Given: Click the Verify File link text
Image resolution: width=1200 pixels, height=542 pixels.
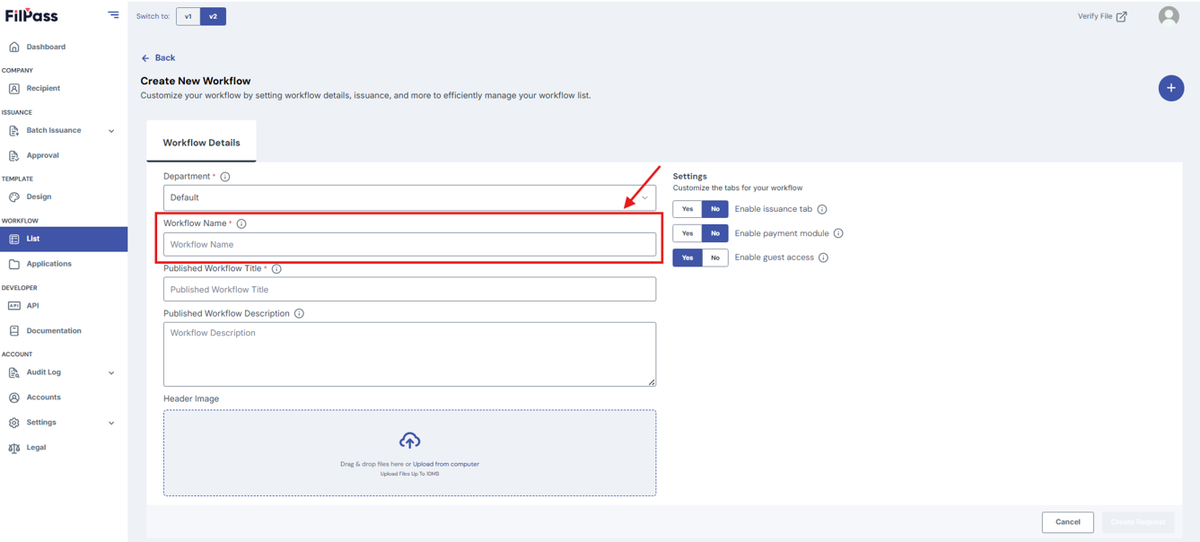Looking at the screenshot, I should (1095, 16).
